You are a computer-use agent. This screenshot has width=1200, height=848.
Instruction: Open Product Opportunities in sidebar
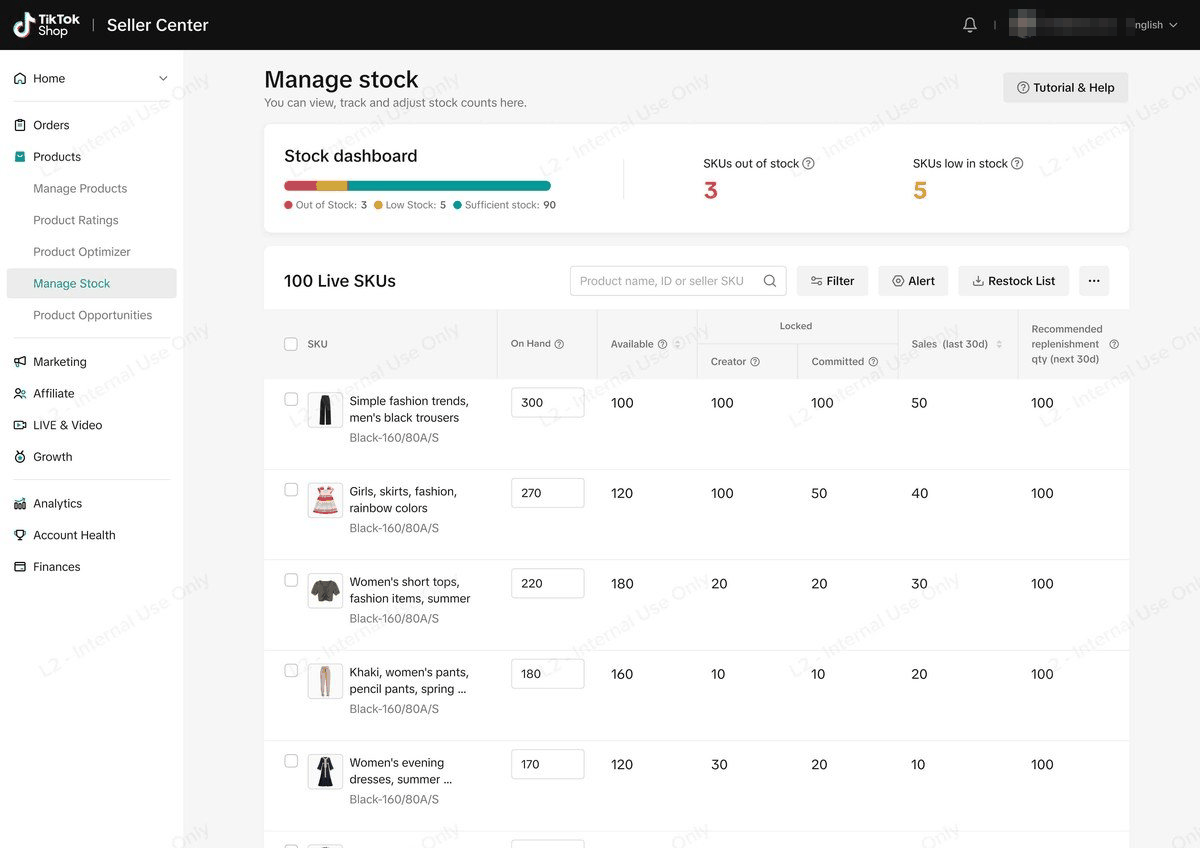93,315
